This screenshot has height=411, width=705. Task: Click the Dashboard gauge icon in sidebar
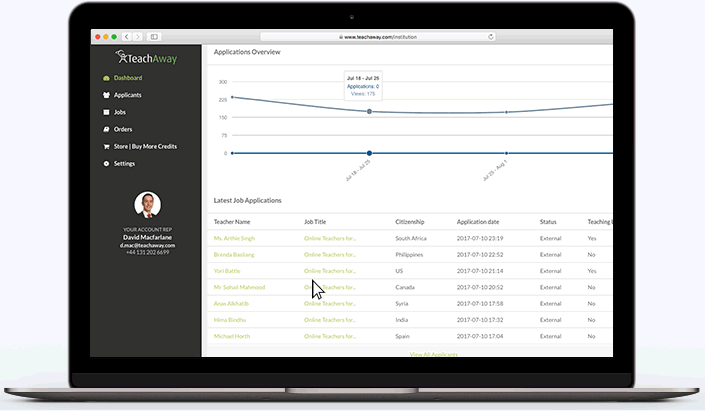(x=106, y=78)
